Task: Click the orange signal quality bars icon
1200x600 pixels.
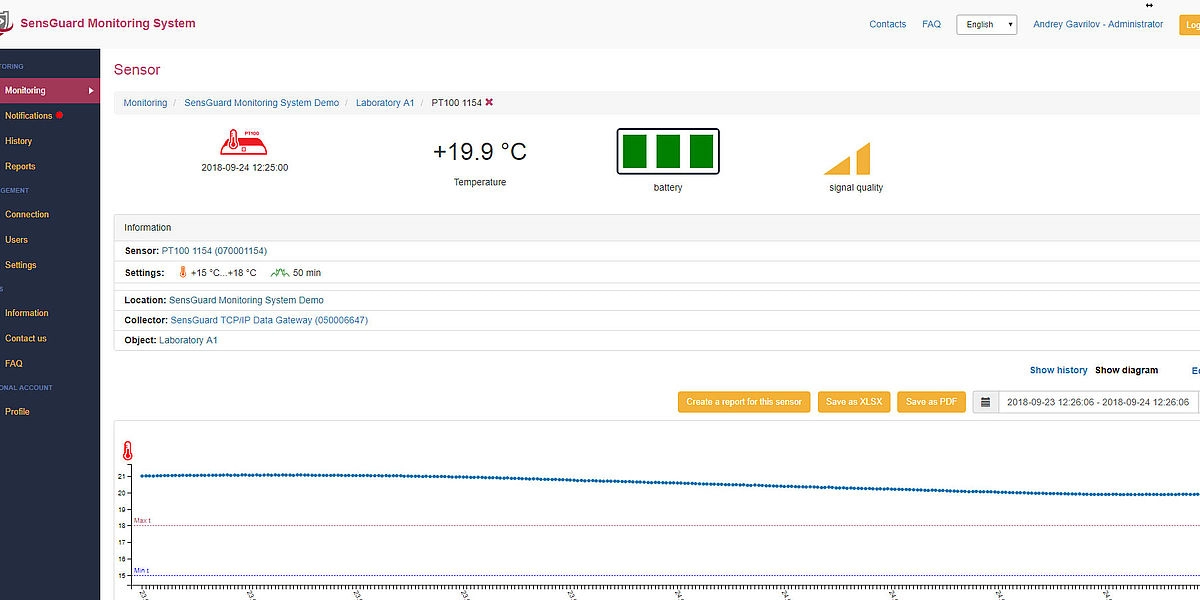Action: [848, 159]
